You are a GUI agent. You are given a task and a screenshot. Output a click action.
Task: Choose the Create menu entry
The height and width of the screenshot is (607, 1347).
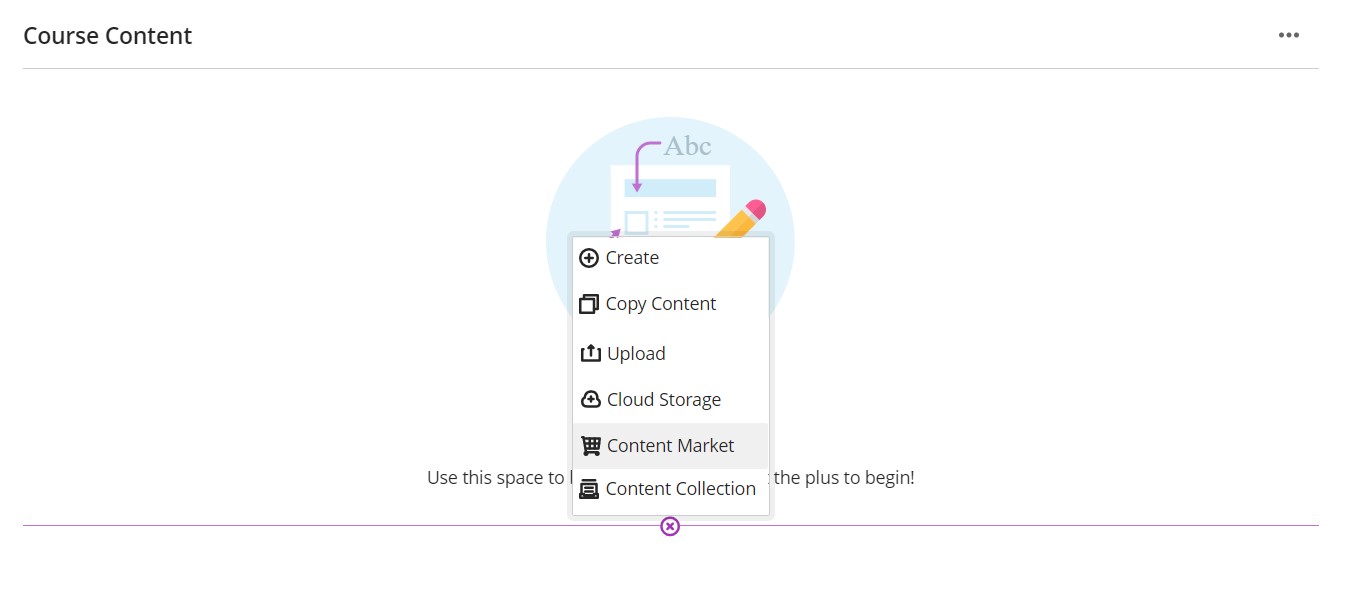[670, 258]
